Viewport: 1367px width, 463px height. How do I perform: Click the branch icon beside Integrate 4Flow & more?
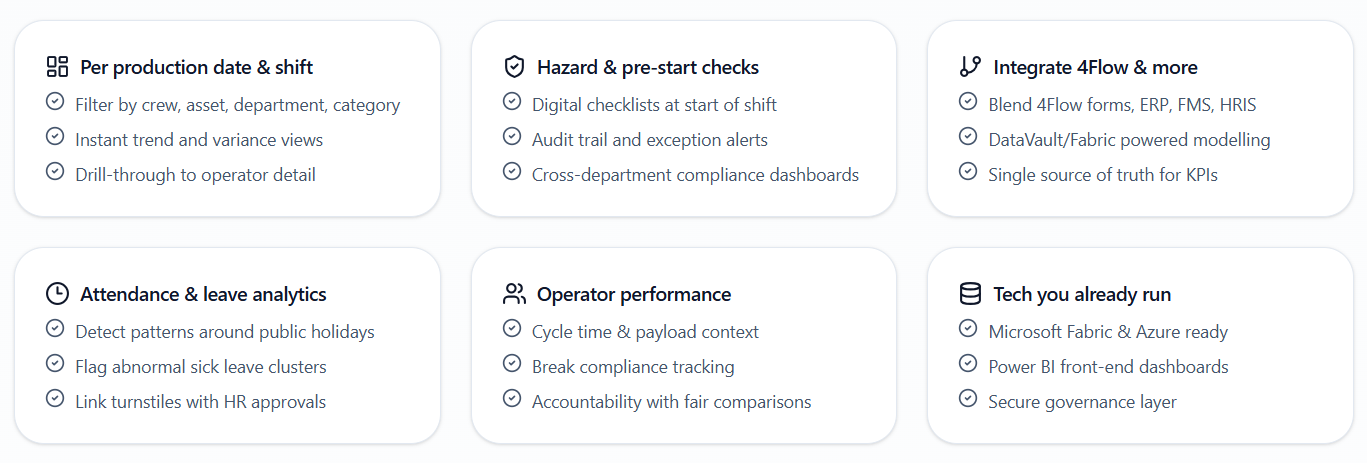(x=970, y=67)
